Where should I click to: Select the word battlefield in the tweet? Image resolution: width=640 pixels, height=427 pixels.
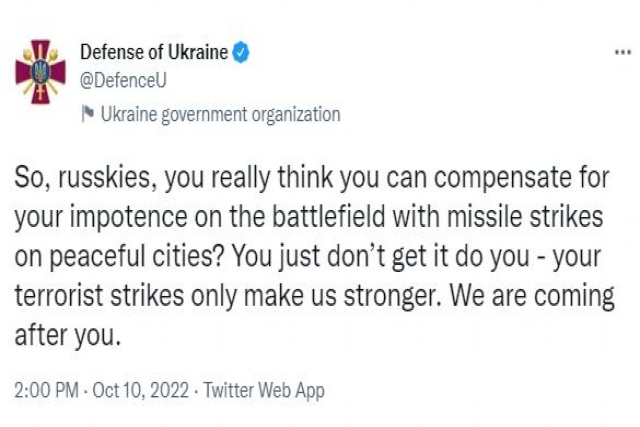click(329, 216)
